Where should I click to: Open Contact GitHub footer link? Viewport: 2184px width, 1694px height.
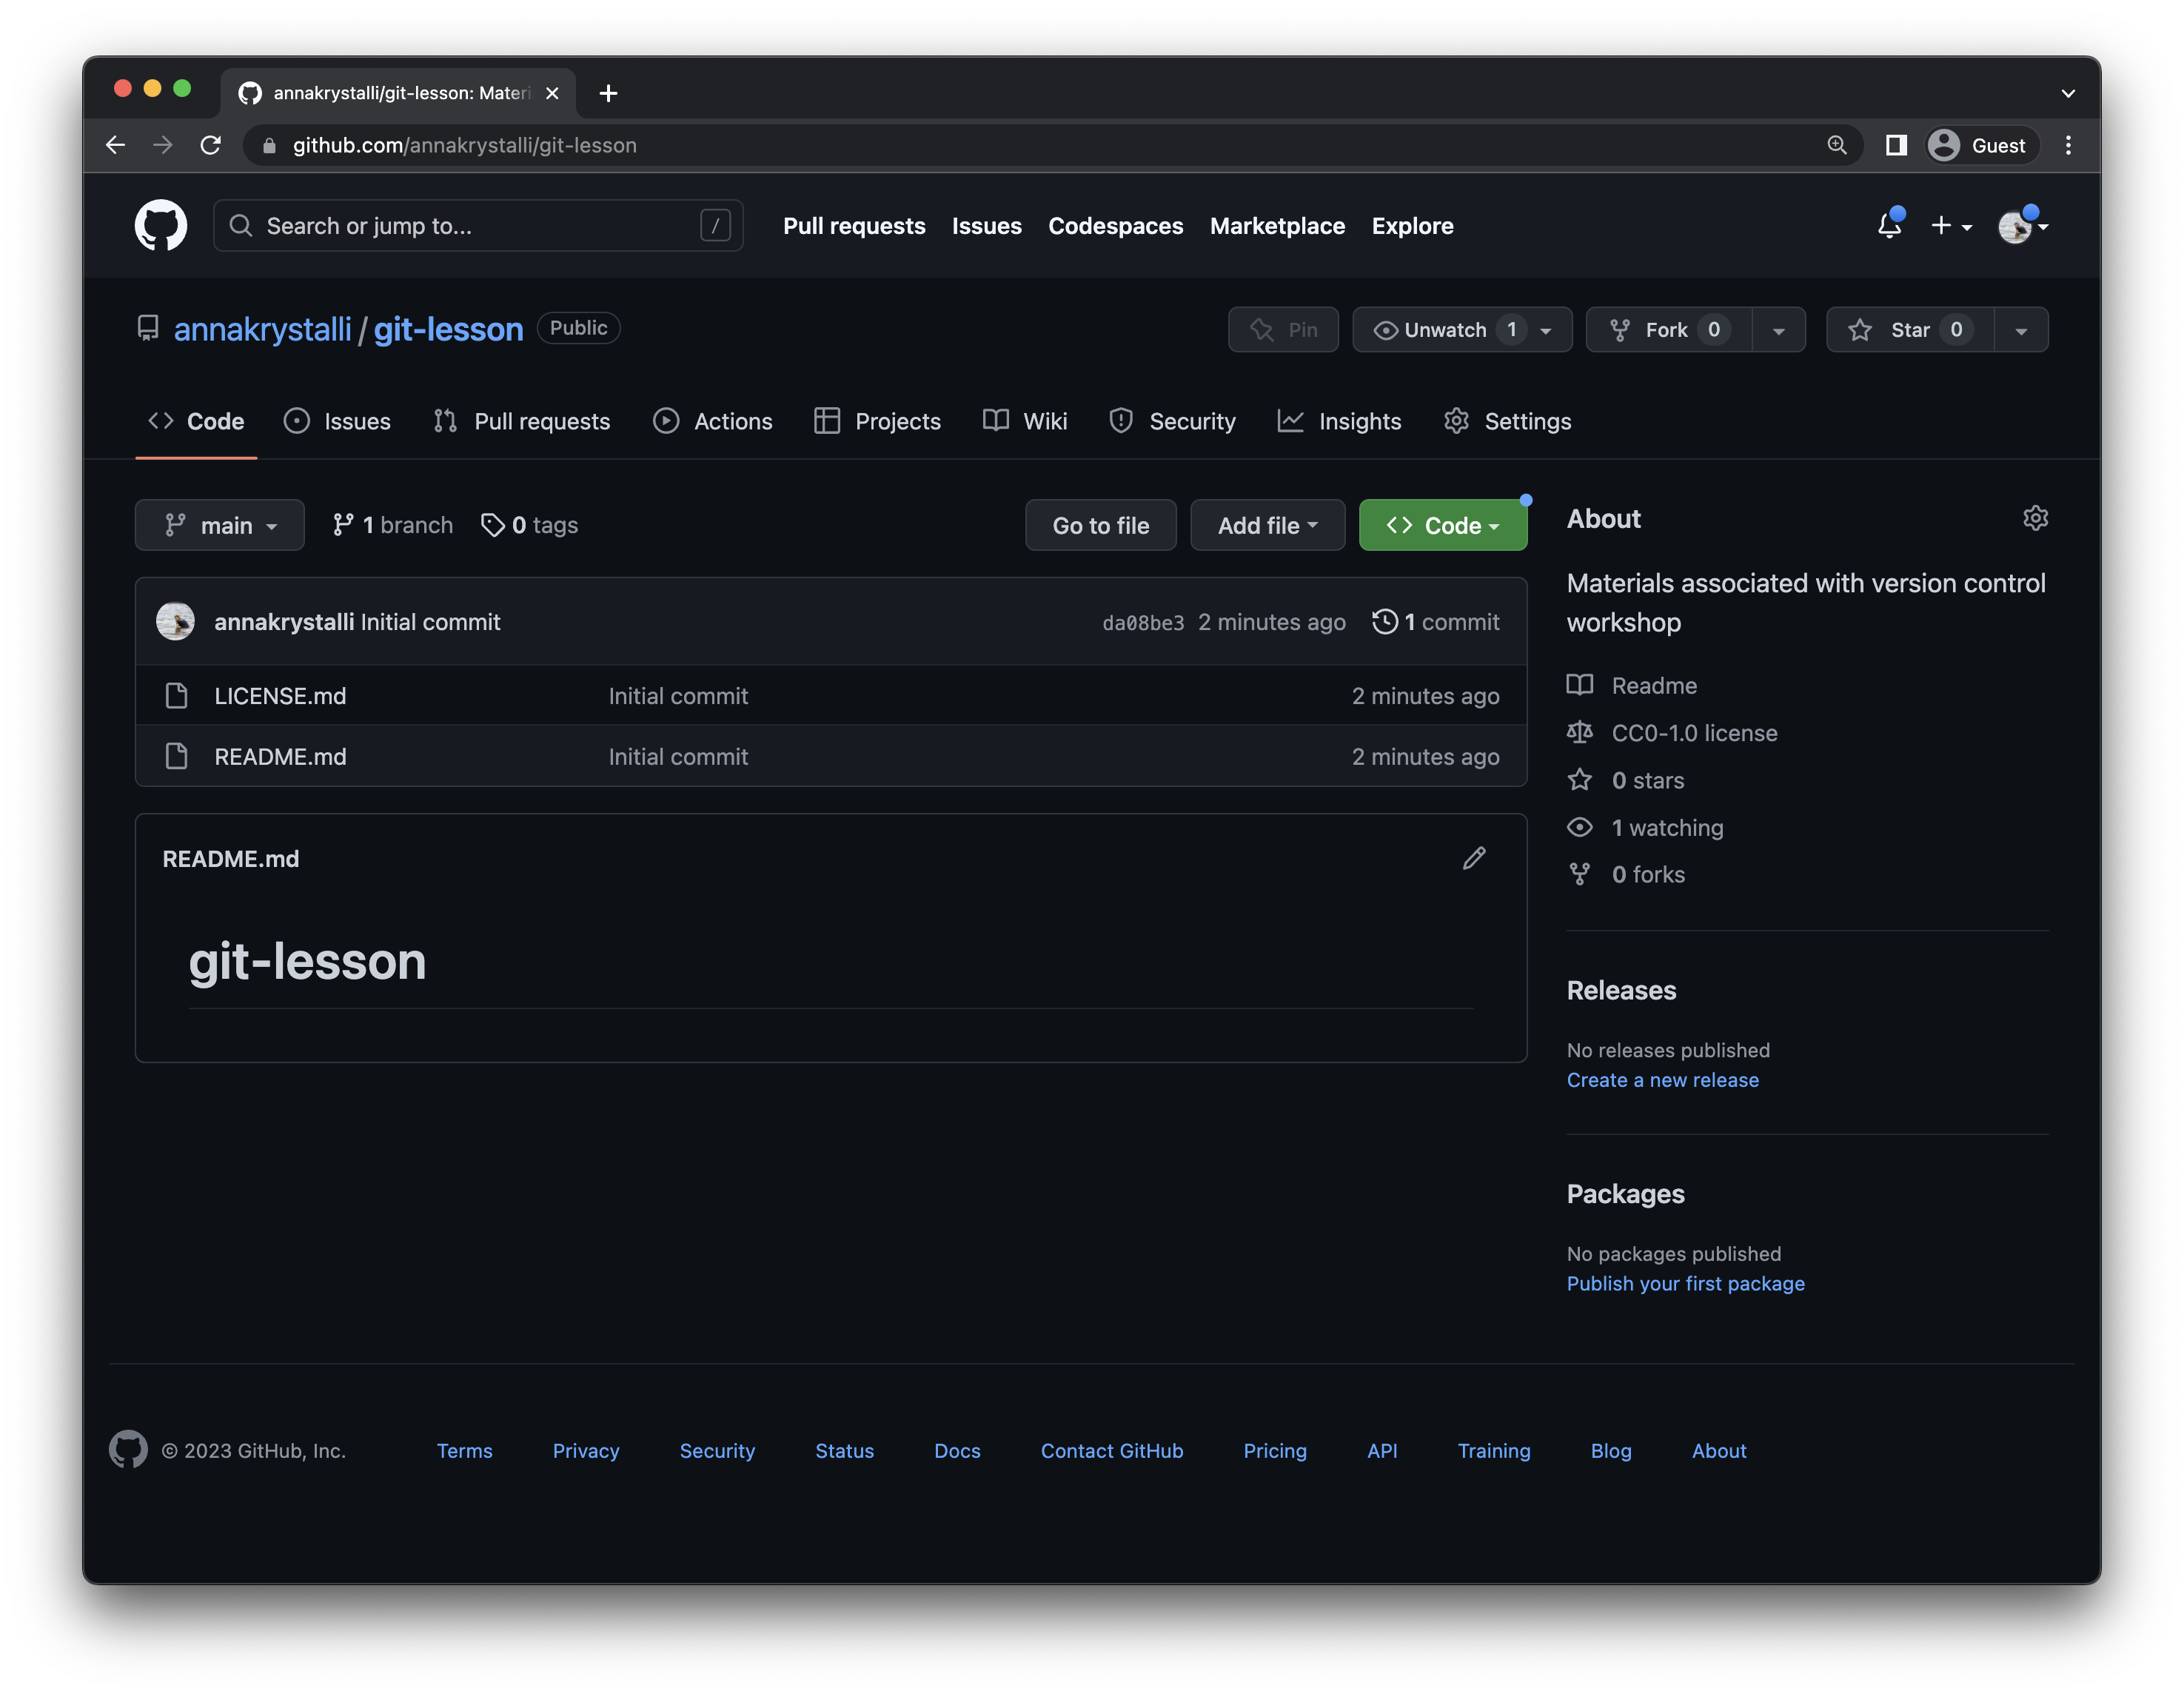[x=1111, y=1450]
